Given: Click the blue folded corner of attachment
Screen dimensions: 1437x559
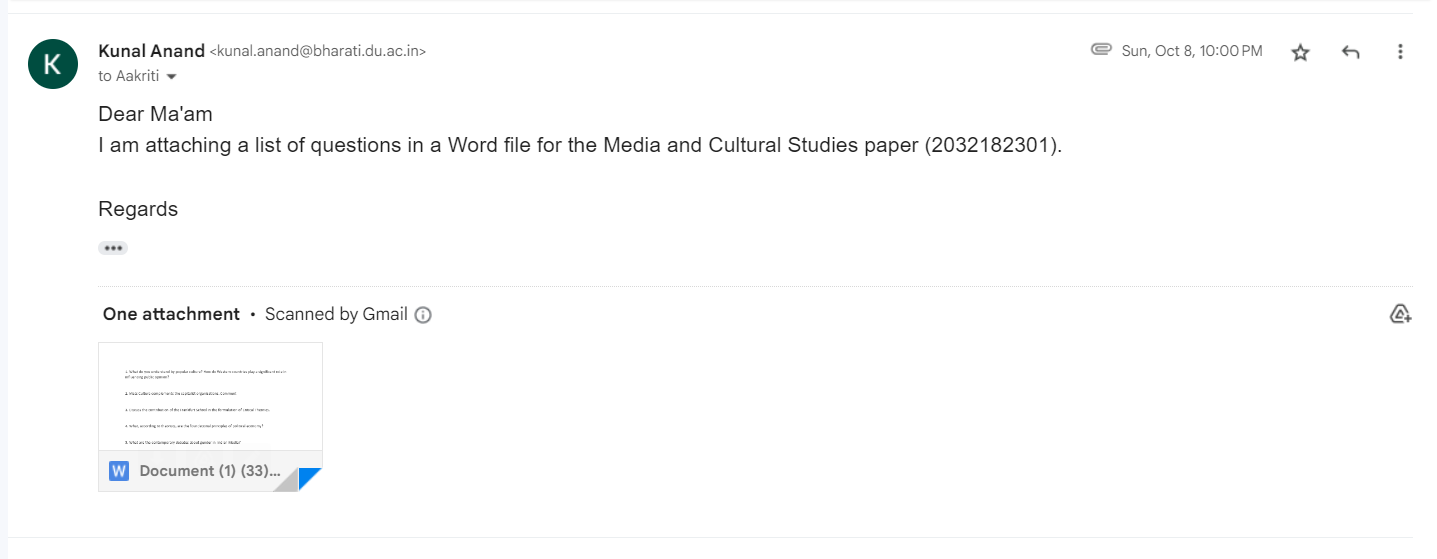Looking at the screenshot, I should pos(310,479).
